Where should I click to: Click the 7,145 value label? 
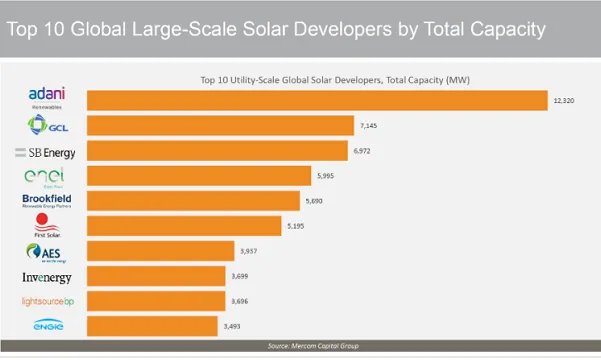pos(368,125)
